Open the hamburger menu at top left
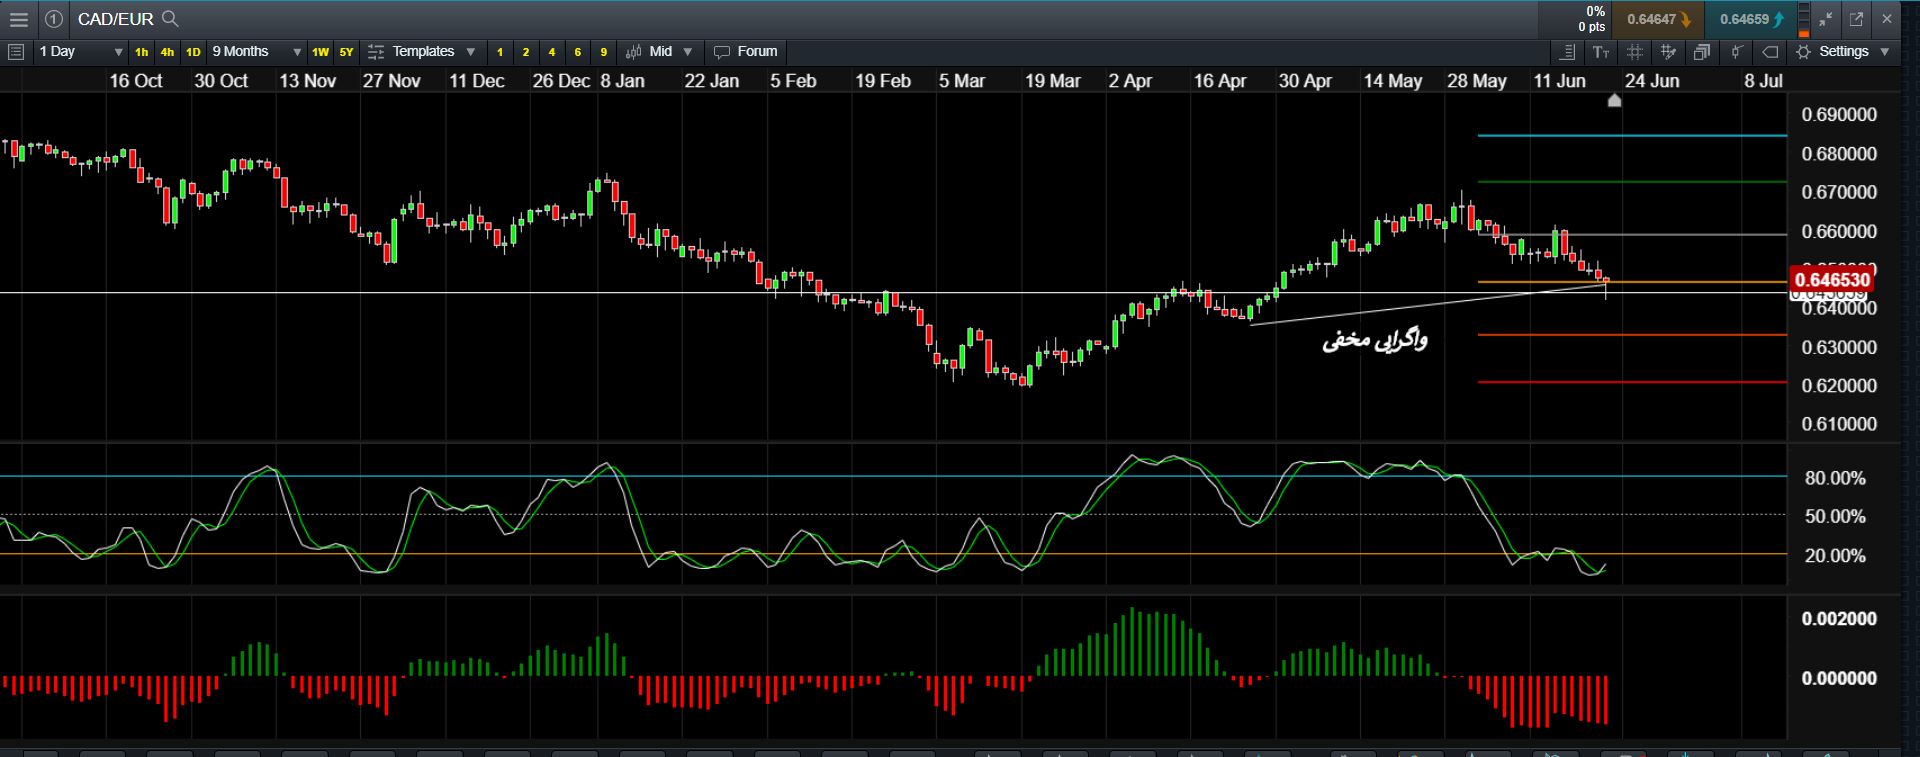This screenshot has height=757, width=1920. pos(18,19)
